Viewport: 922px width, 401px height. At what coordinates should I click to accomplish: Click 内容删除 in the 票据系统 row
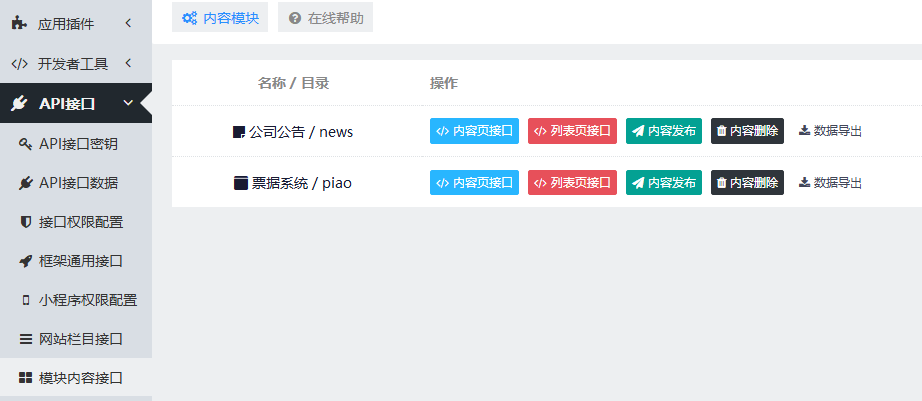(x=747, y=182)
